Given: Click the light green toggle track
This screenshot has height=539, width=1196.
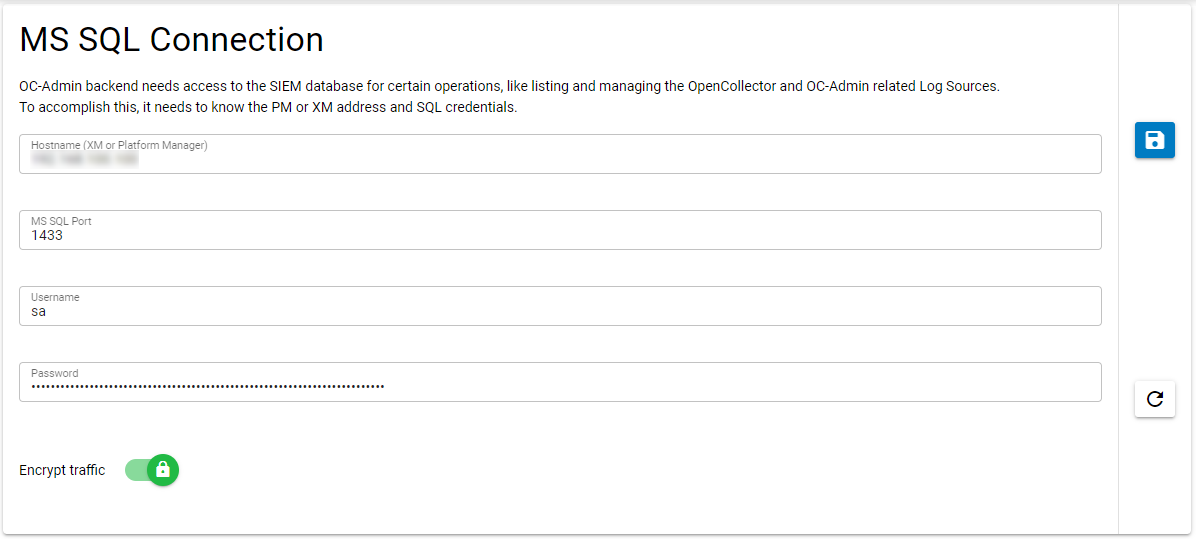Looking at the screenshot, I should pos(137,470).
